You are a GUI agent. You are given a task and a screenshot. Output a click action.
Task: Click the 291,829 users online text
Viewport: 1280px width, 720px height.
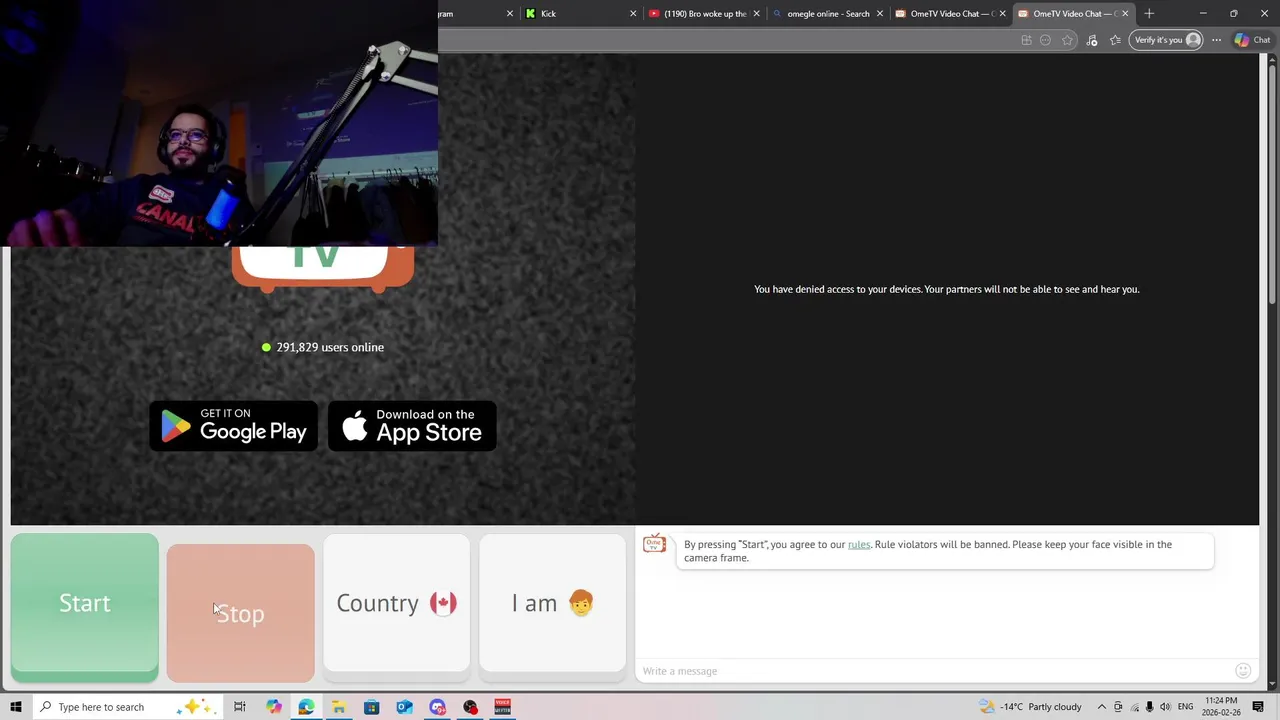(330, 347)
